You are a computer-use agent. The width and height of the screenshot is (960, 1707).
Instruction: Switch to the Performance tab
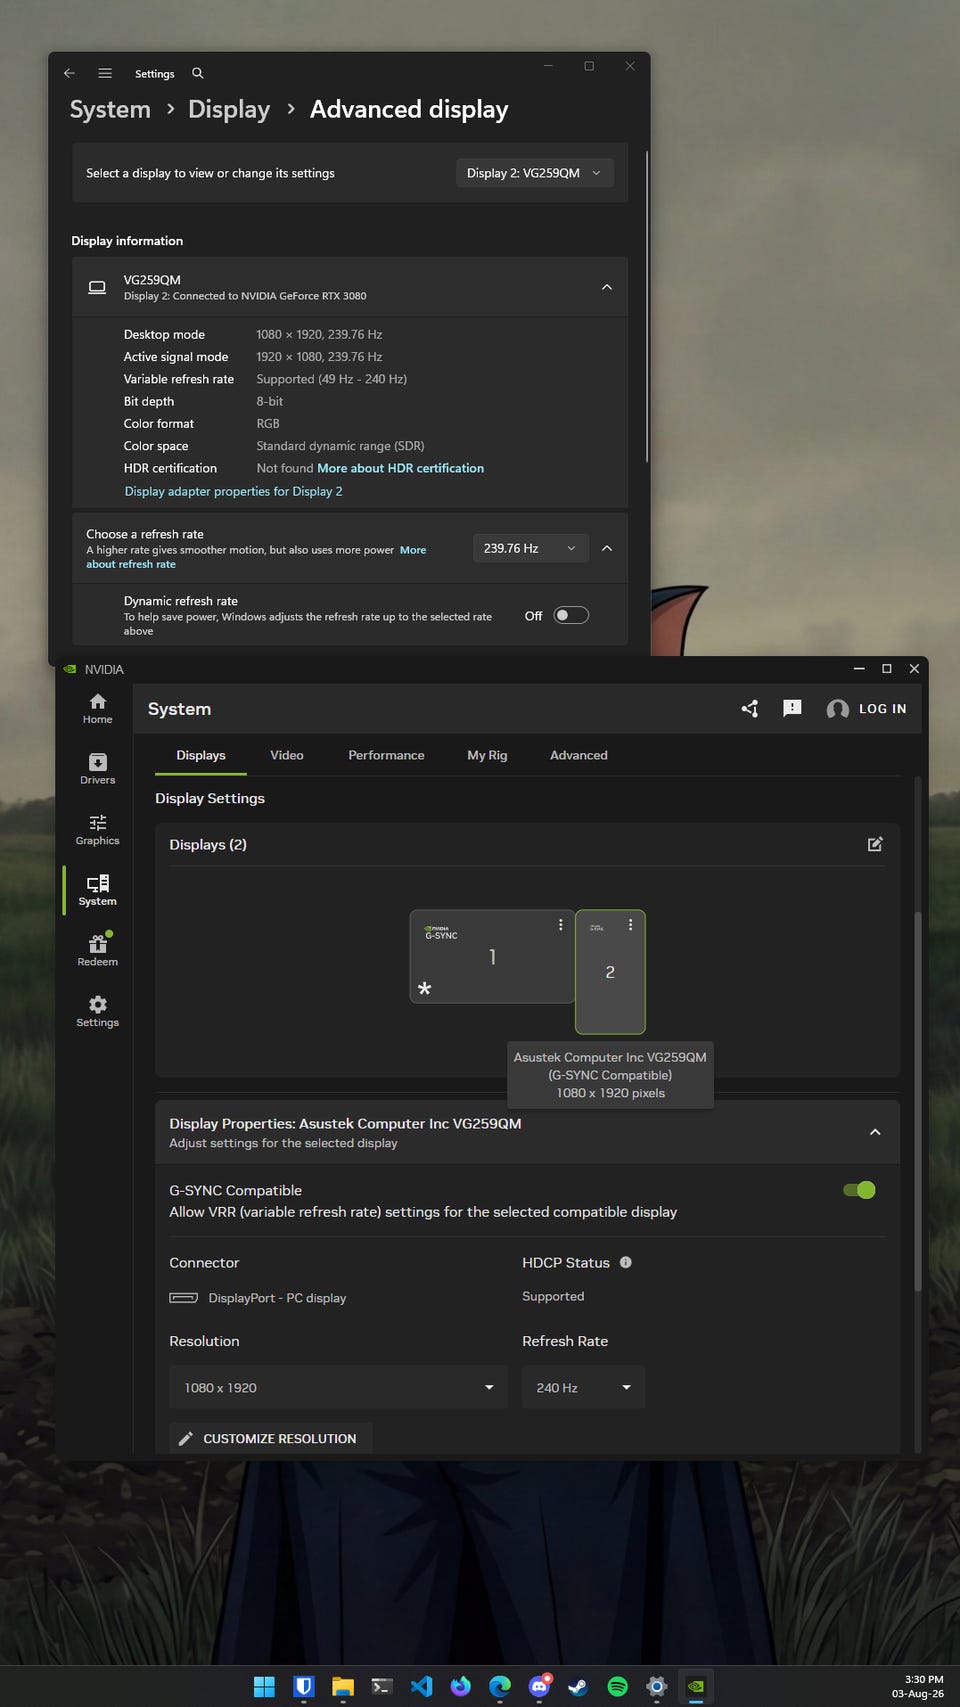[x=386, y=755]
